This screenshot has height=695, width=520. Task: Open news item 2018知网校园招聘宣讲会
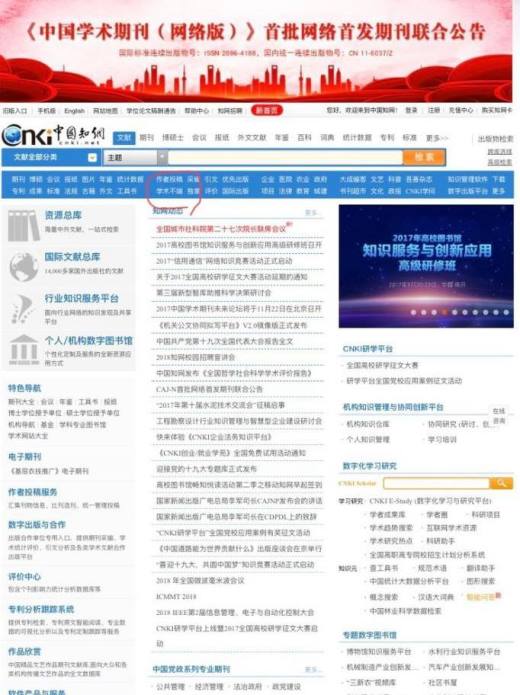click(x=195, y=357)
